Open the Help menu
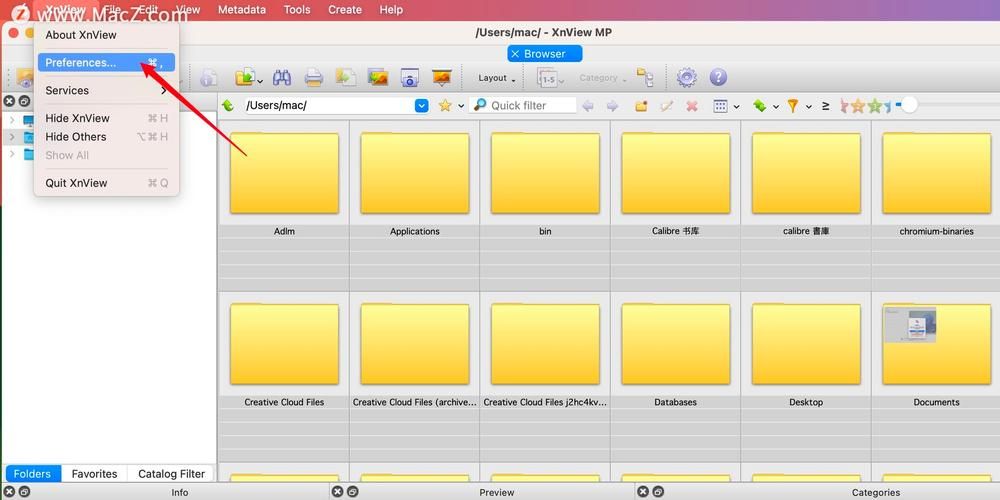The width and height of the screenshot is (1000, 500). 391,10
